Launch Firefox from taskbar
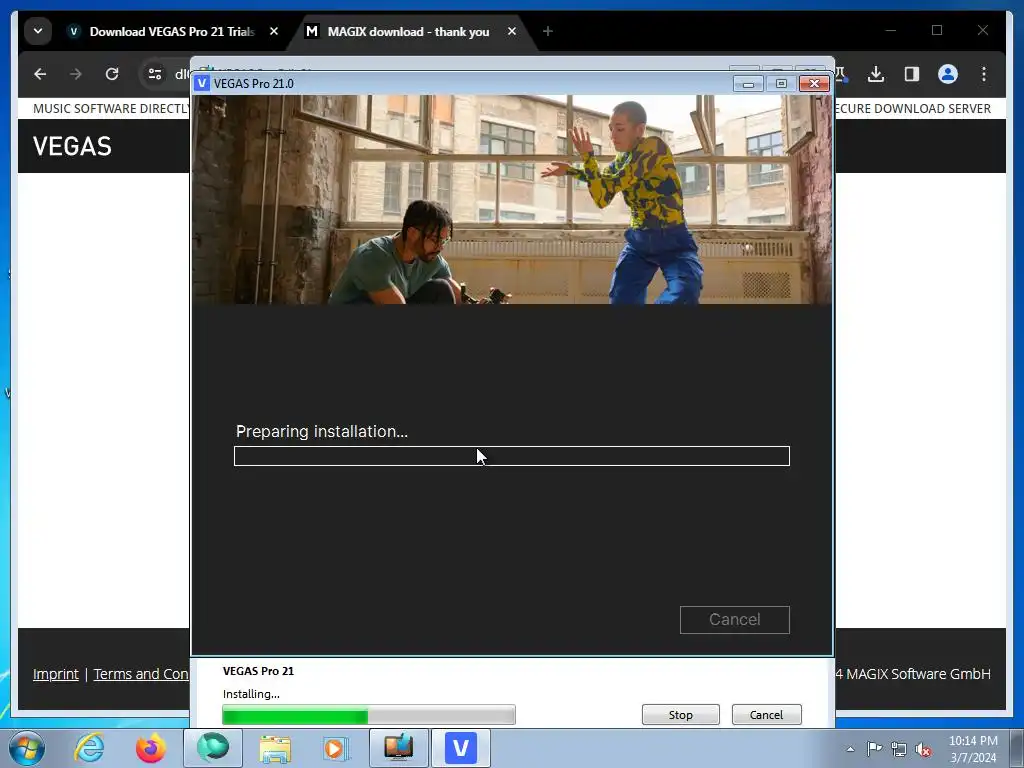The image size is (1024, 768). (x=151, y=748)
